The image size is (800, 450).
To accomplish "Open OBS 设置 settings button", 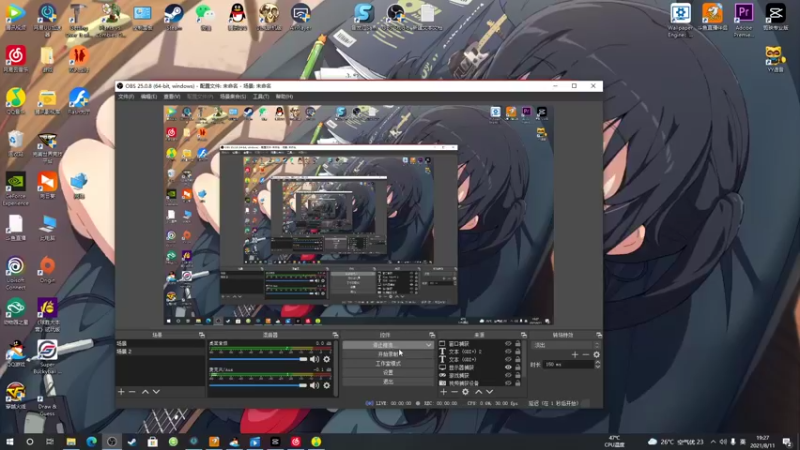I will [388, 372].
